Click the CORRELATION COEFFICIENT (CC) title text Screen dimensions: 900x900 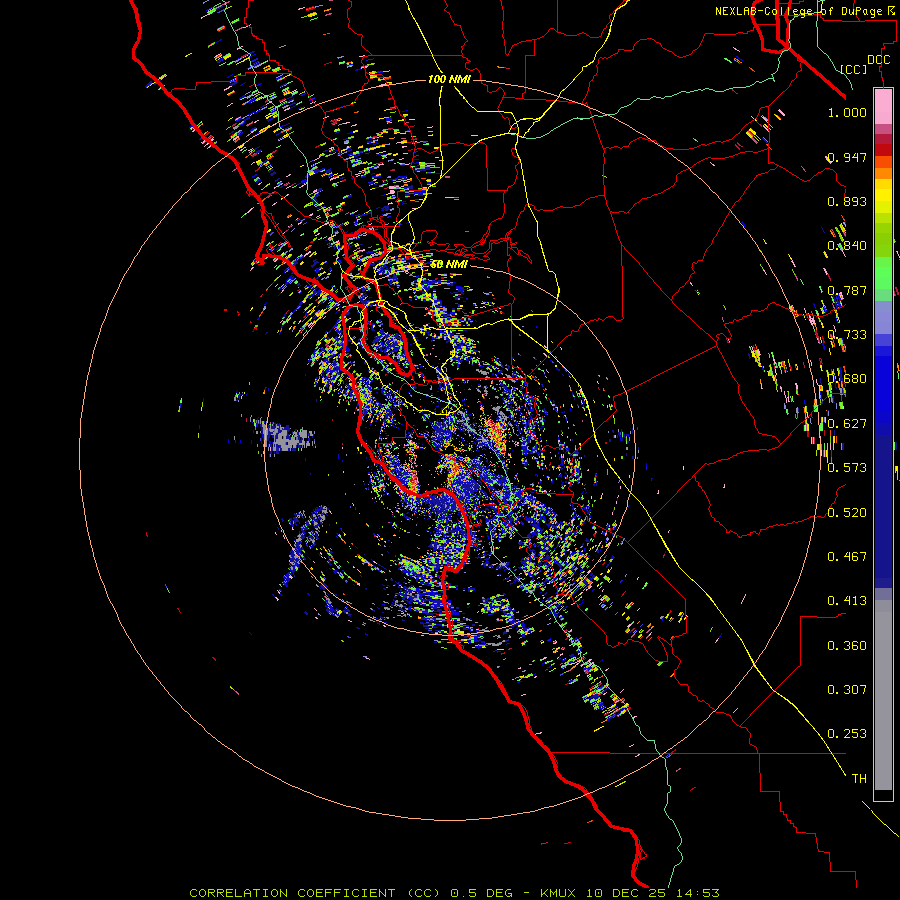point(315,893)
